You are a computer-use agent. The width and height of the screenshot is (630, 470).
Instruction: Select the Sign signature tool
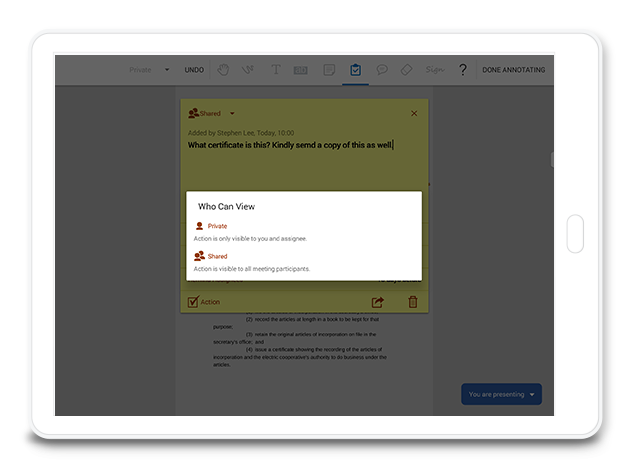435,70
